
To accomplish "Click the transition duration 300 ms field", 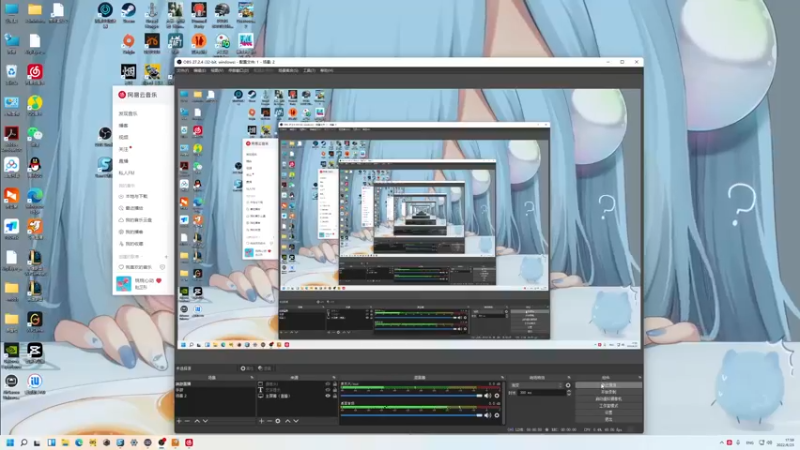I will click(x=542, y=393).
